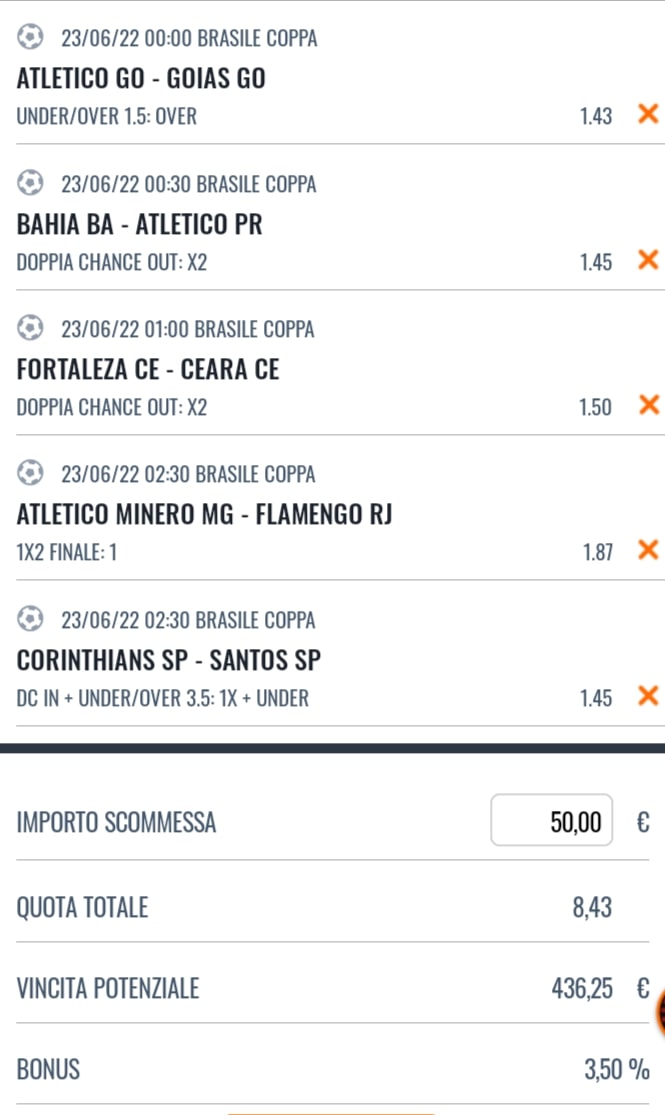Open Bahia BA - Atletico PR match
The height and width of the screenshot is (1115, 665).
coord(140,225)
